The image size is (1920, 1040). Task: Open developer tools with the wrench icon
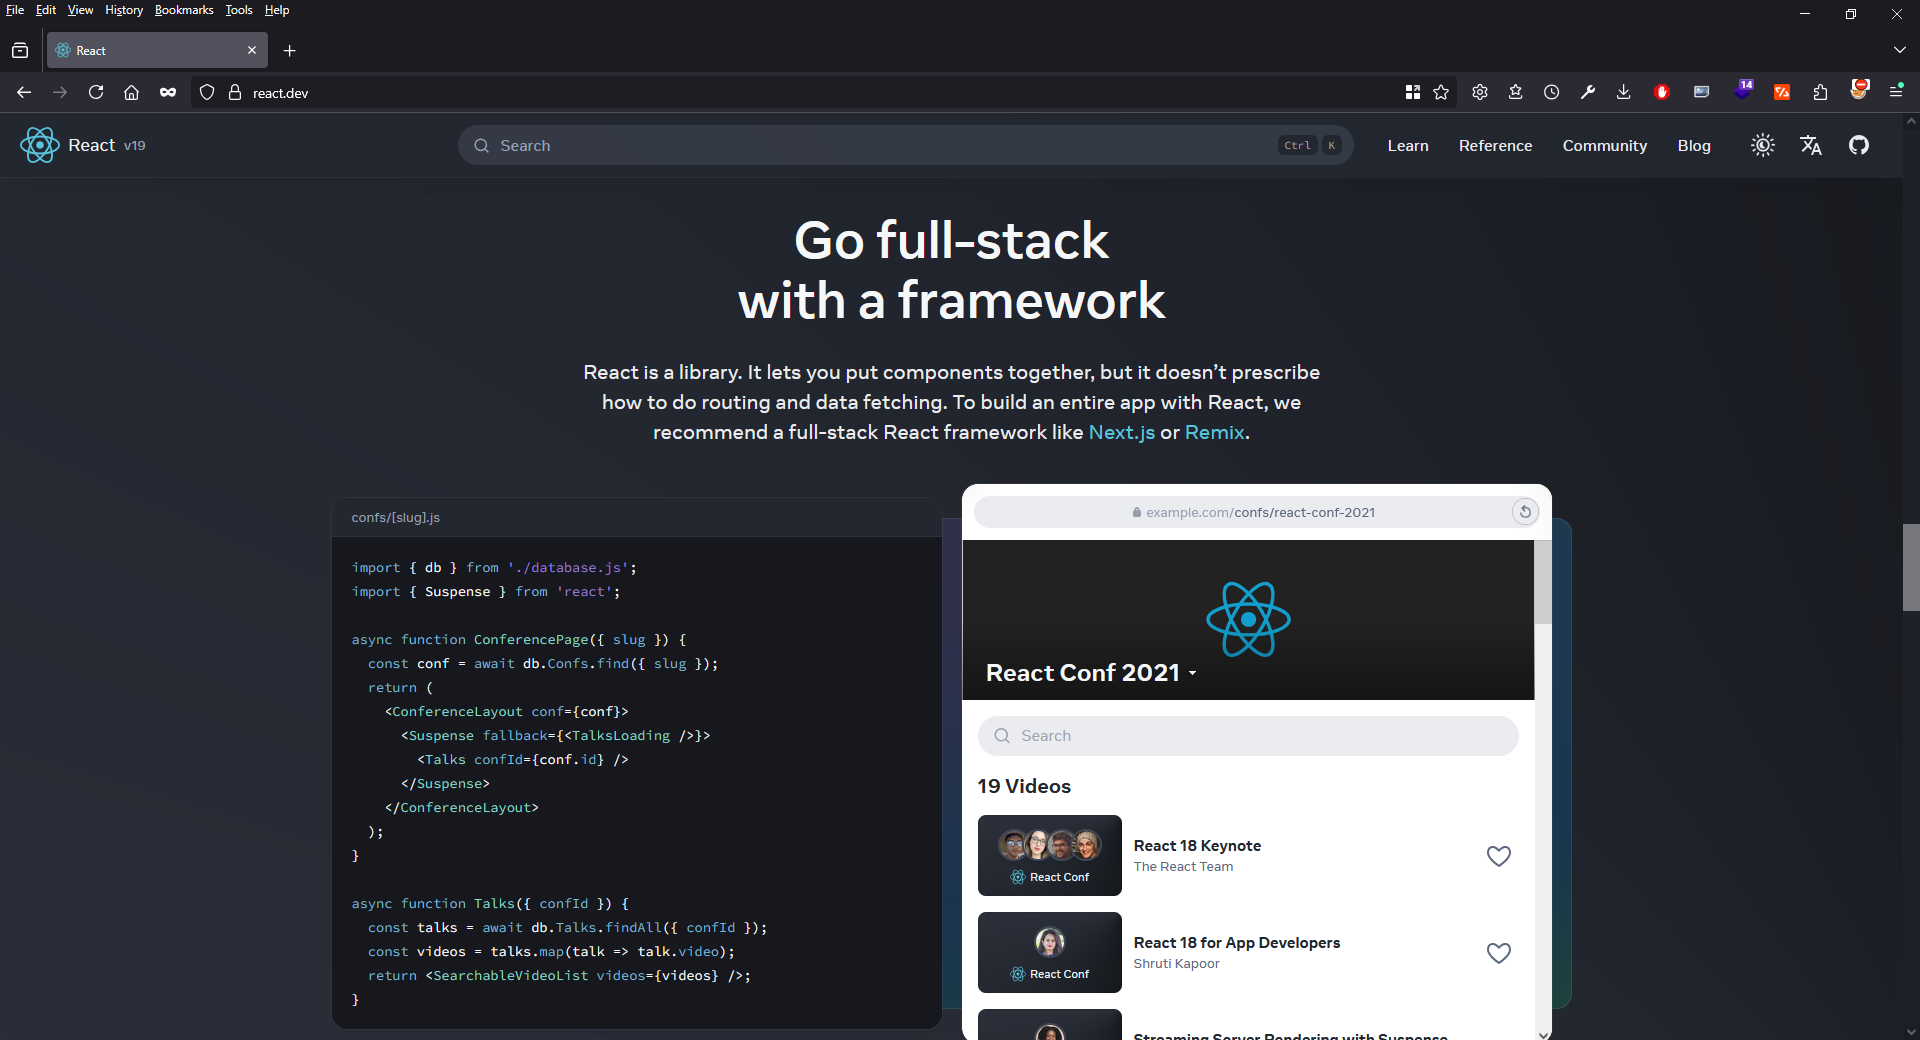[1588, 92]
